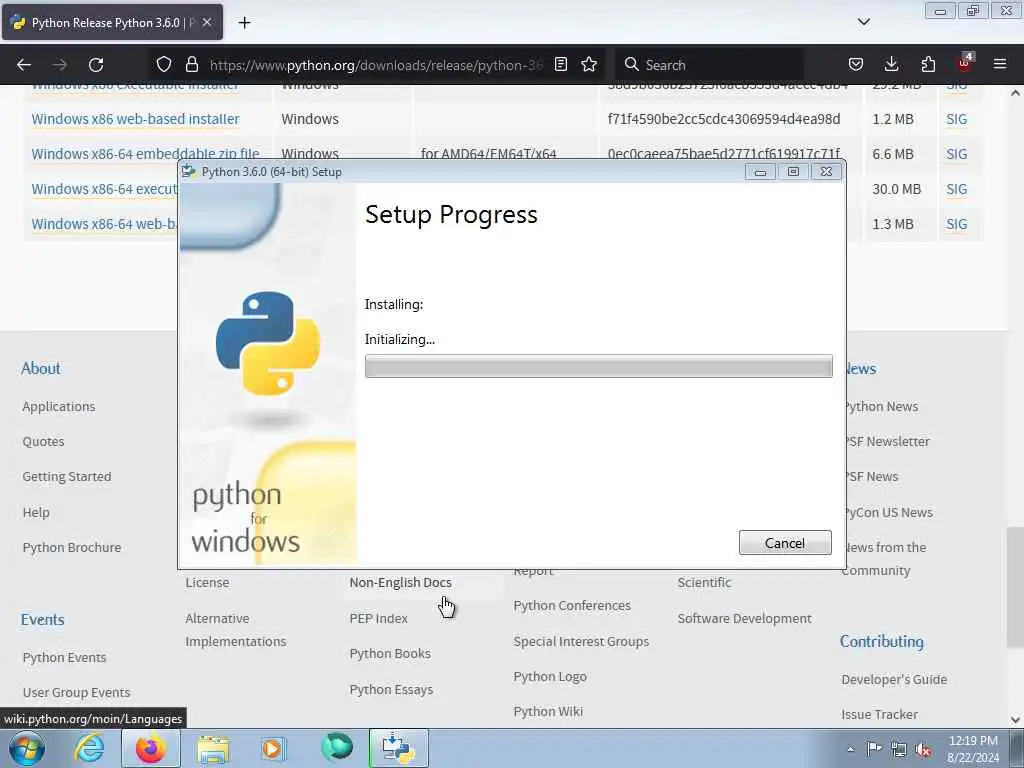Open SIG link for 1.3 MB row
The image size is (1024, 768).
coord(956,224)
